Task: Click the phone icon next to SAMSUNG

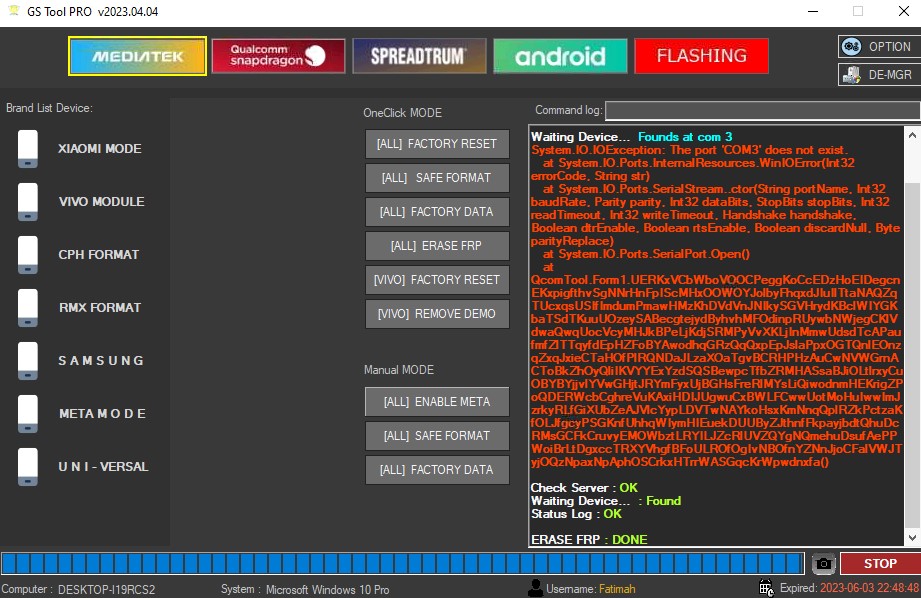Action: pyautogui.click(x=28, y=360)
